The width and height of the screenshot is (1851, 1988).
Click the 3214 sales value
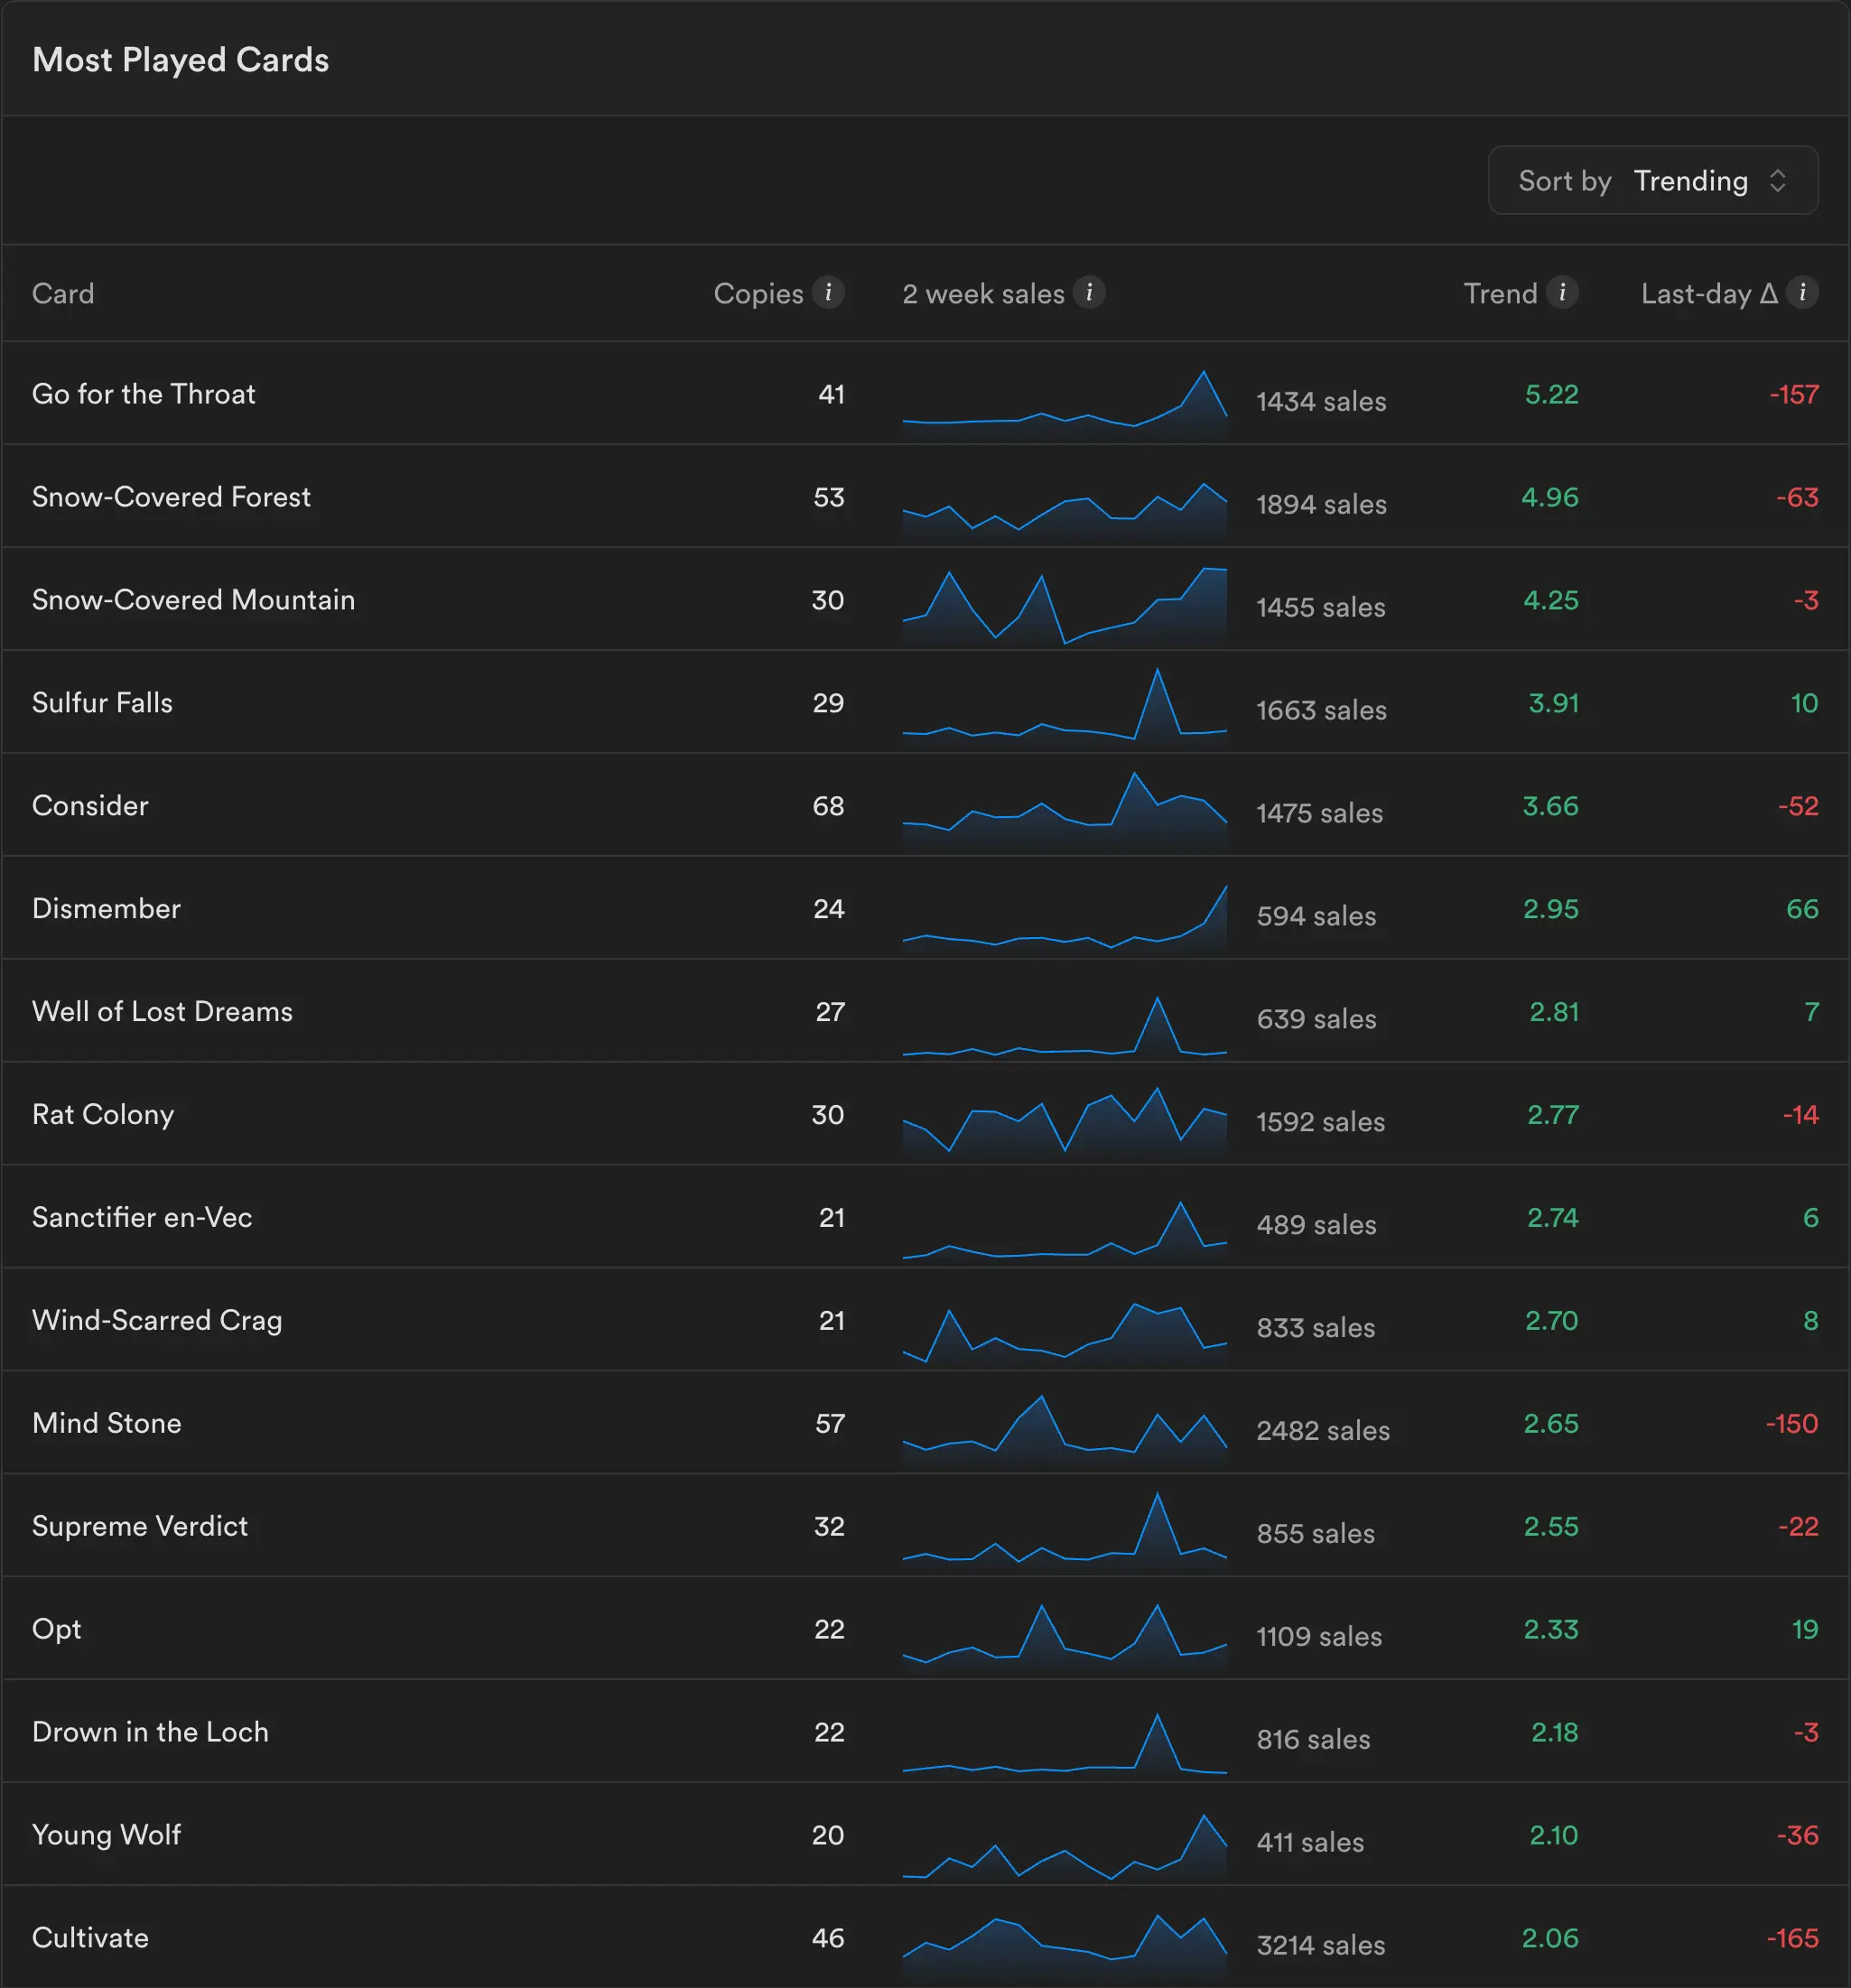(1321, 1946)
